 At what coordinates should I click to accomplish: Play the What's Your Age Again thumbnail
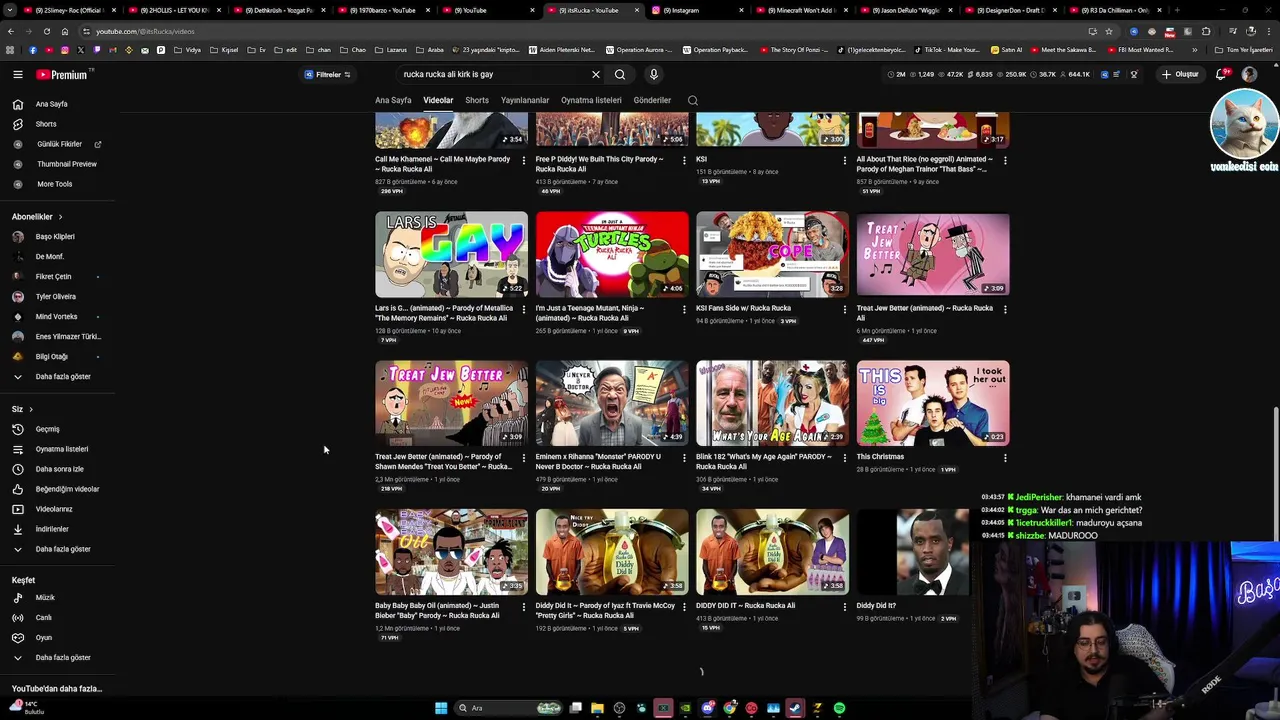pos(772,403)
